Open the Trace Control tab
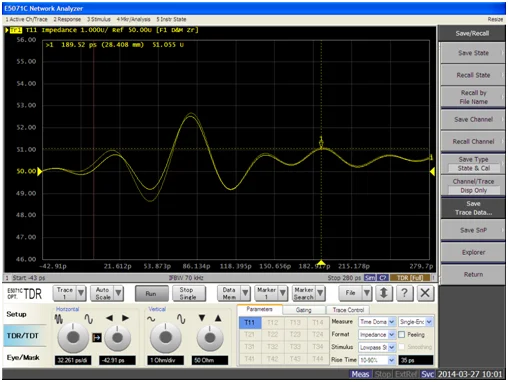508x382 pixels. [348, 310]
